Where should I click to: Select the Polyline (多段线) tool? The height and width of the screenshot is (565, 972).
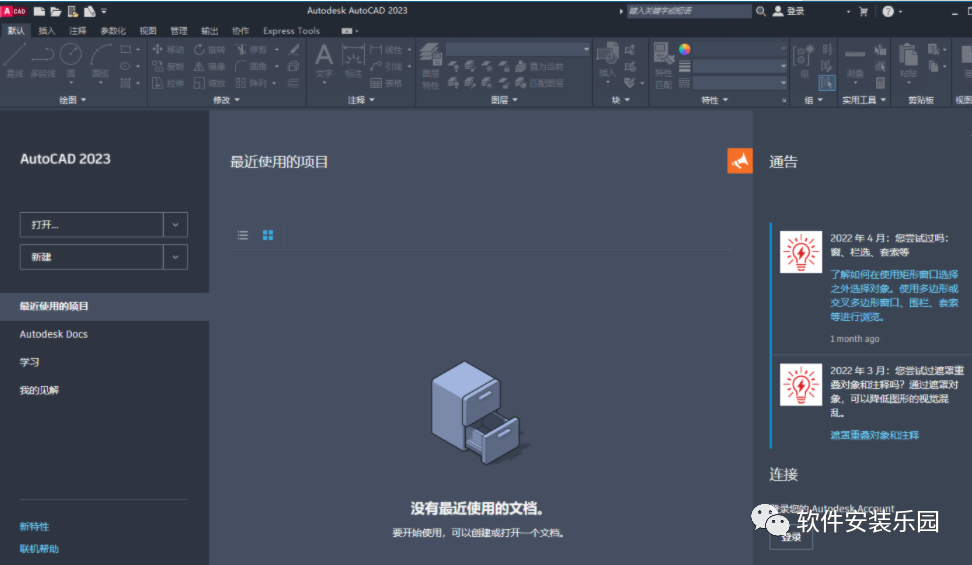click(42, 61)
